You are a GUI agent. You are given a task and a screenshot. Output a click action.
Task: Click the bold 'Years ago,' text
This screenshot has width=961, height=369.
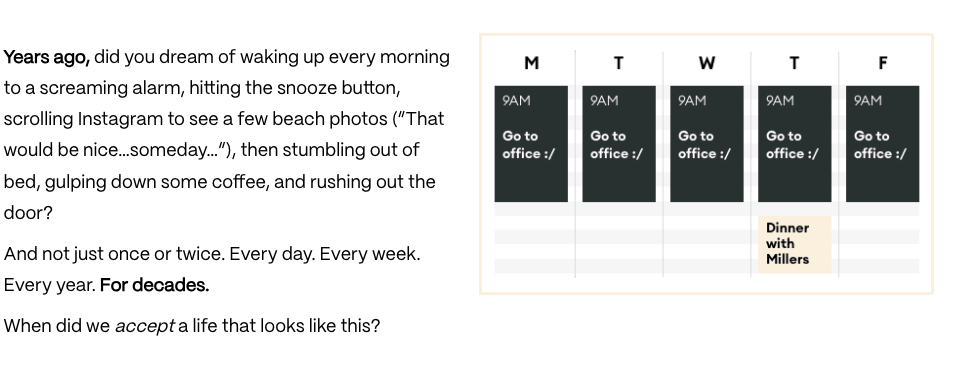click(47, 58)
